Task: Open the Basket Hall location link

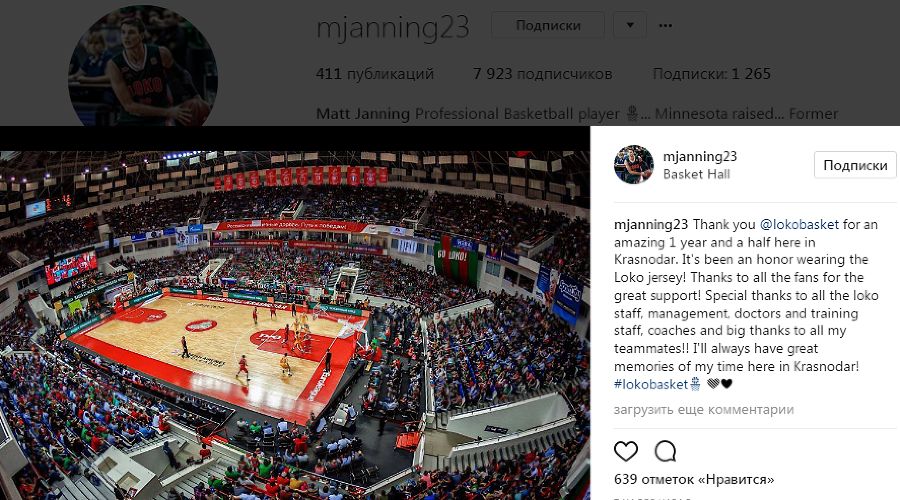Action: 696,174
